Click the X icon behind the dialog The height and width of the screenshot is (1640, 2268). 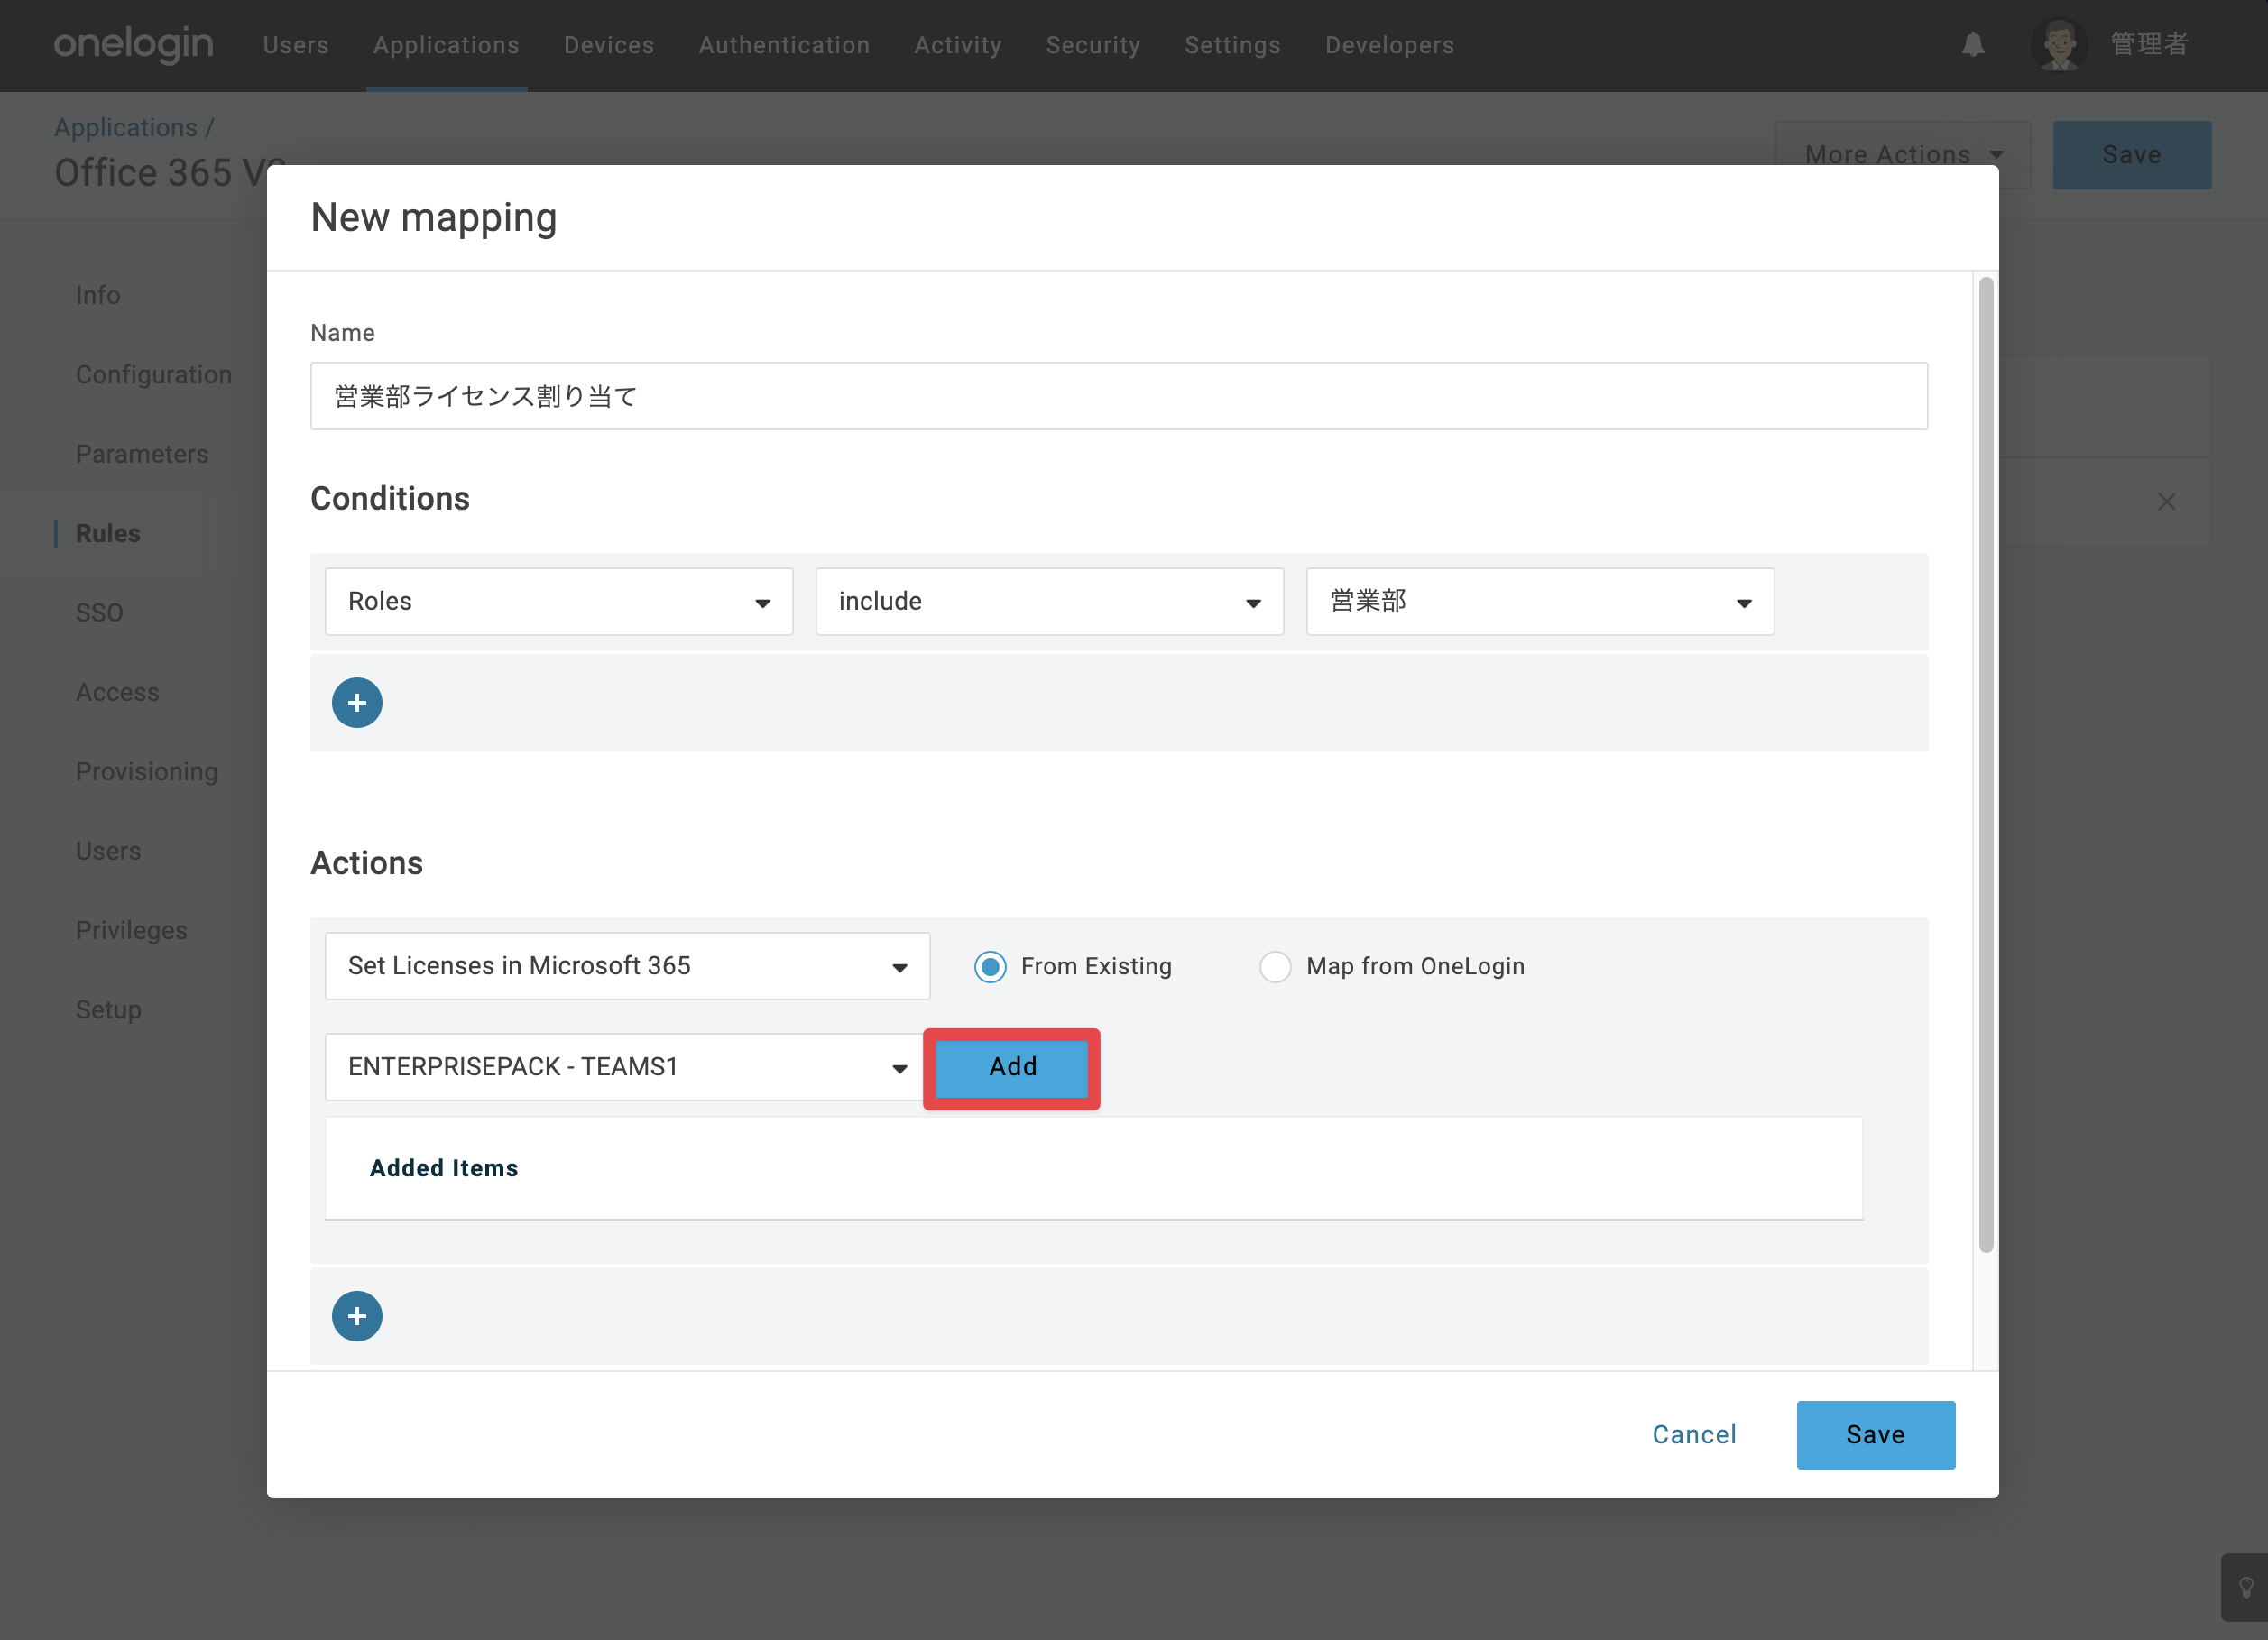click(2166, 501)
